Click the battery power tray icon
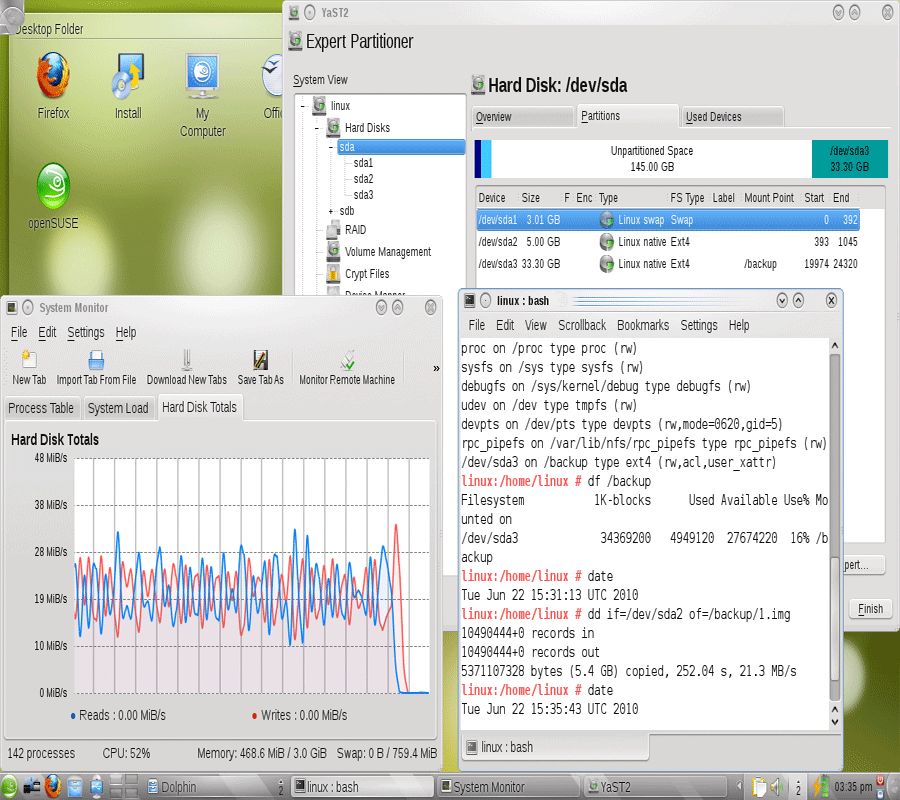Viewport: 900px width, 800px height. pos(820,787)
